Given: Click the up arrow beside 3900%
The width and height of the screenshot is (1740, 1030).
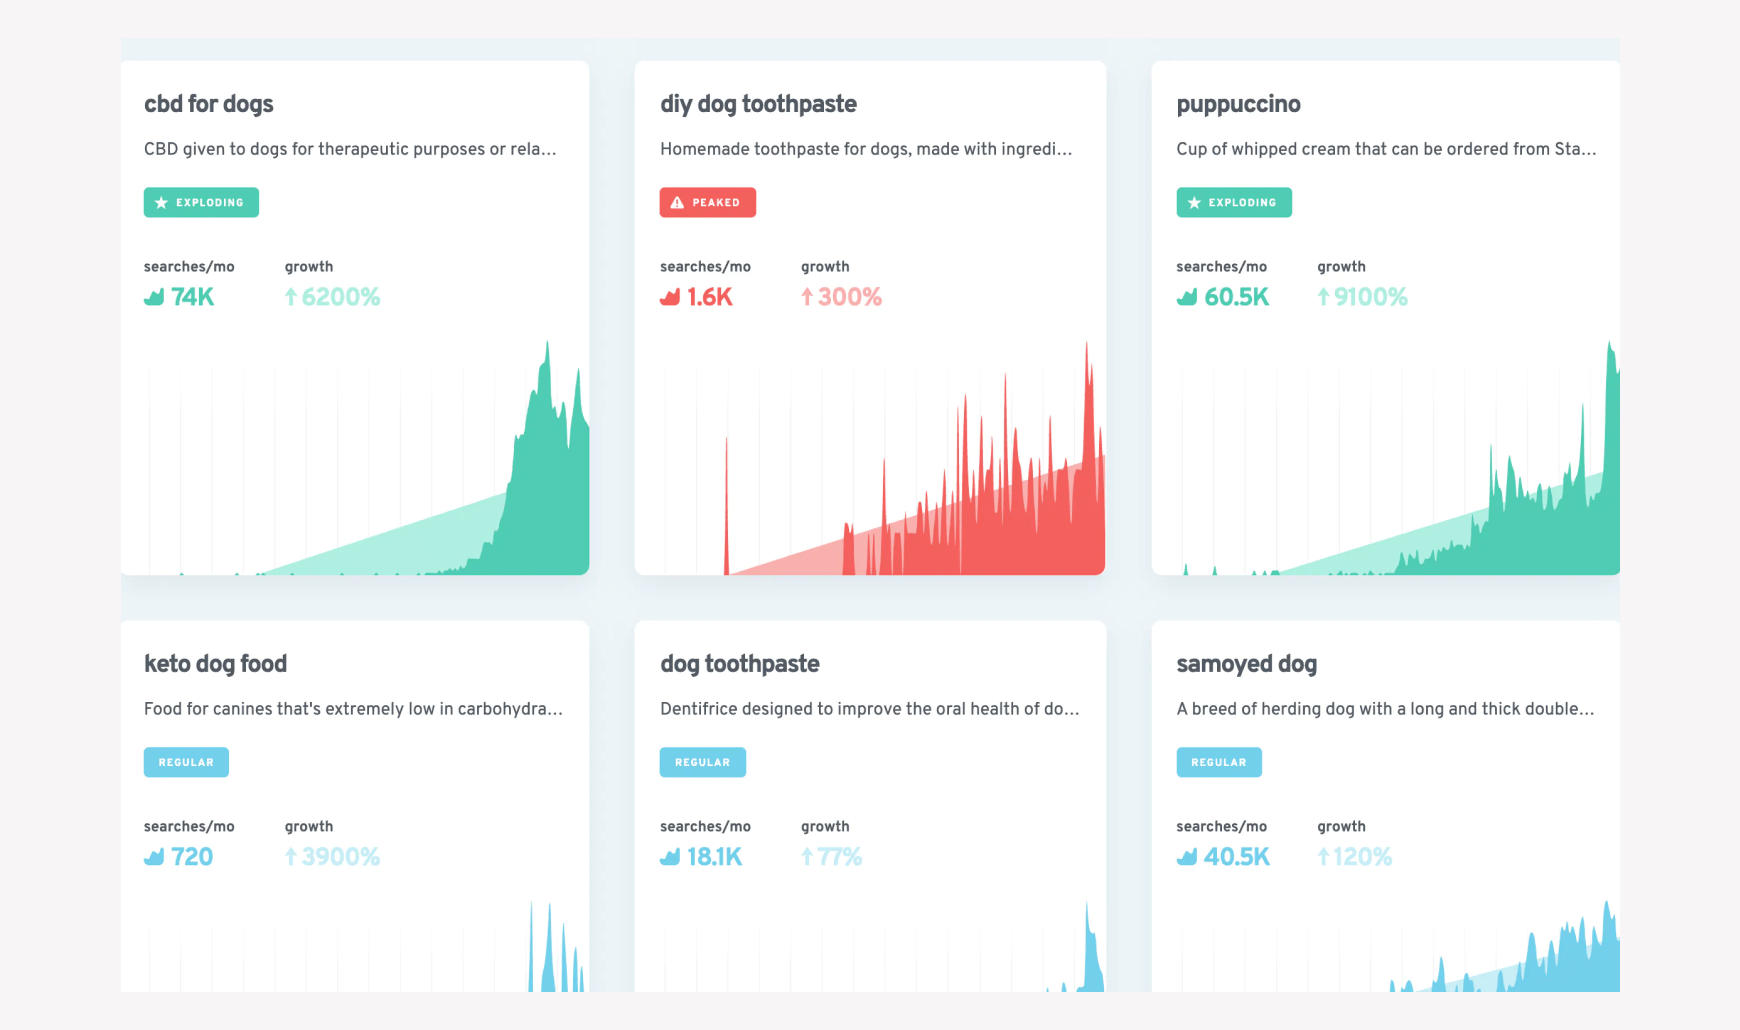Looking at the screenshot, I should (291, 857).
